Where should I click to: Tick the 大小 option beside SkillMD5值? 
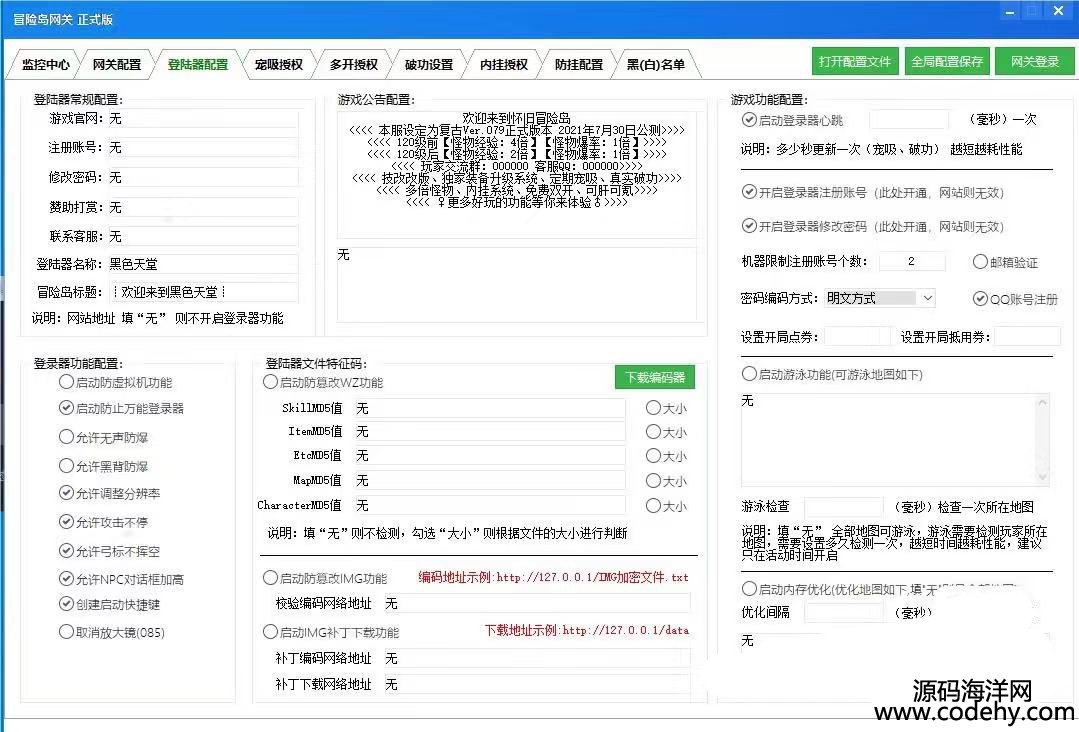pos(653,408)
